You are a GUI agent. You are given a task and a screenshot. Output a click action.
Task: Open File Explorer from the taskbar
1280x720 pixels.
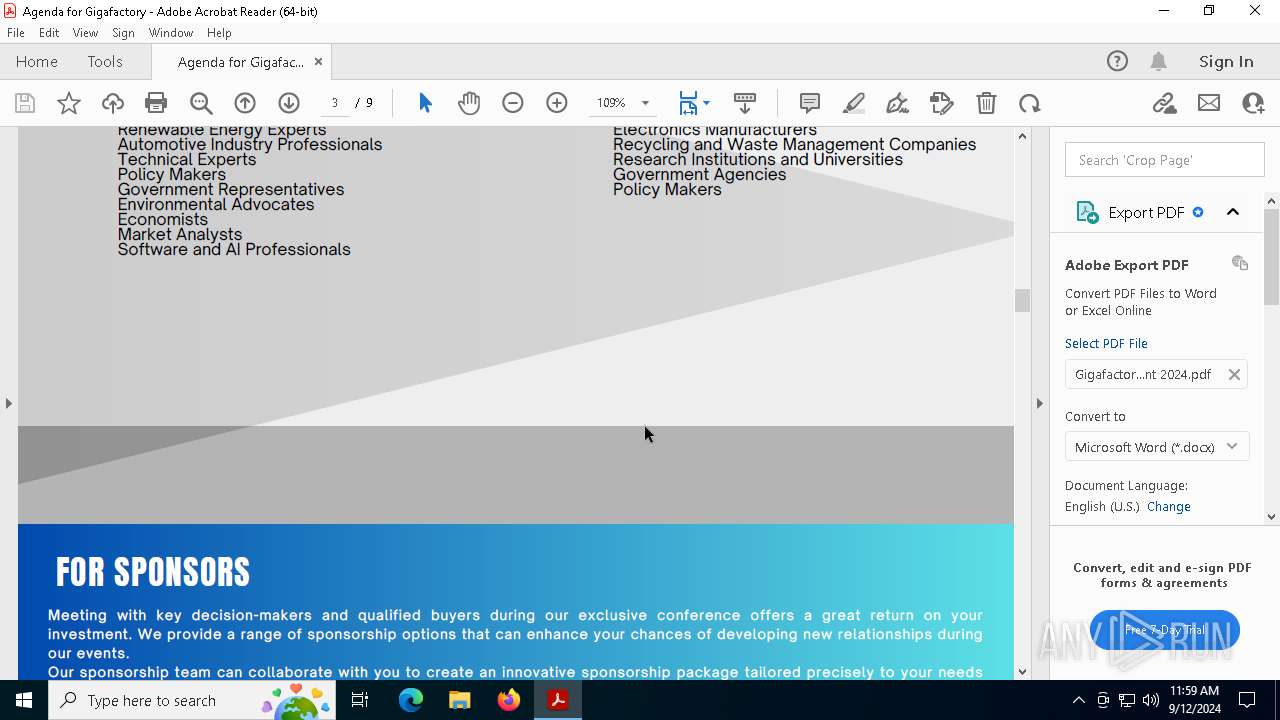459,700
